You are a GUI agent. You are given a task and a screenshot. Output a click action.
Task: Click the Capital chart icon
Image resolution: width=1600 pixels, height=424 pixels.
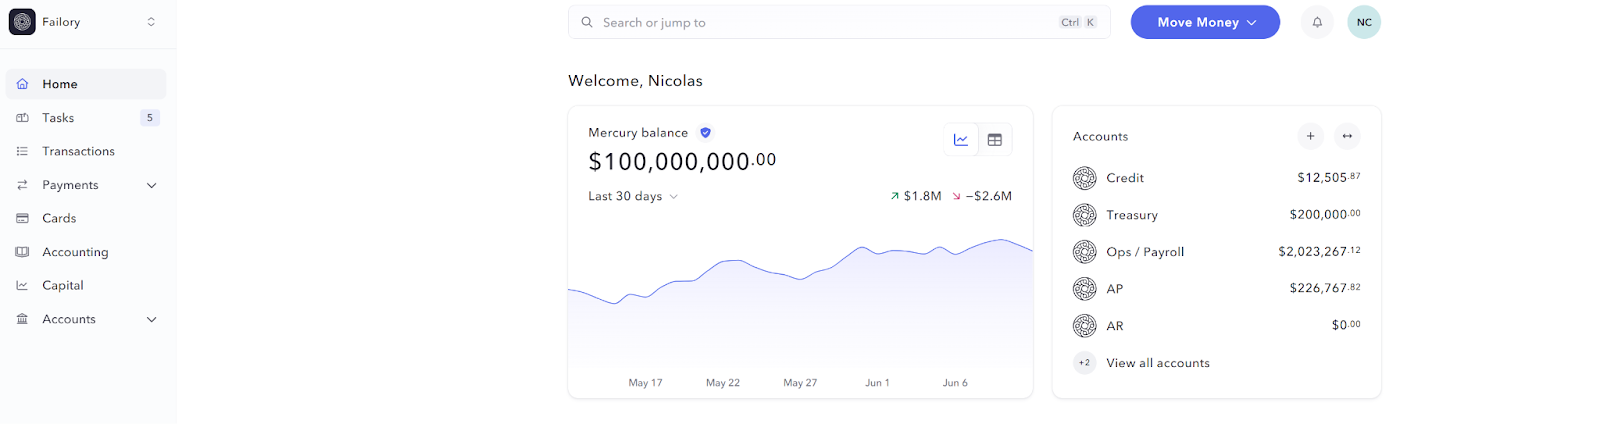coord(22,285)
